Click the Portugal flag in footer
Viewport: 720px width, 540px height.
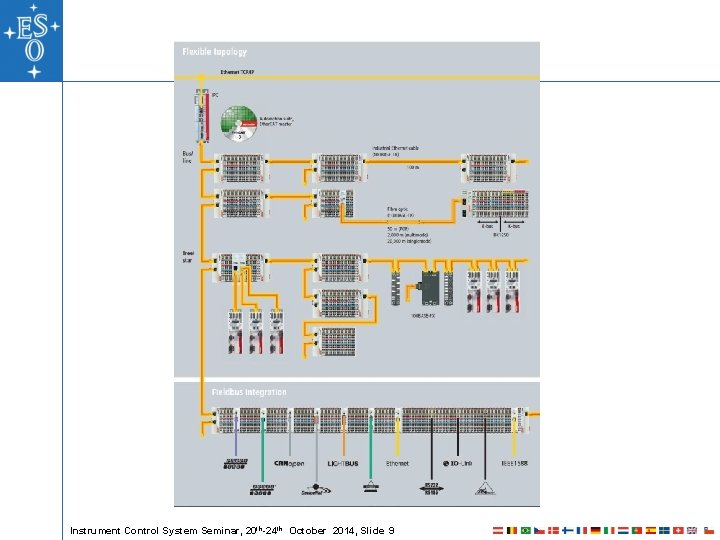[x=637, y=530]
